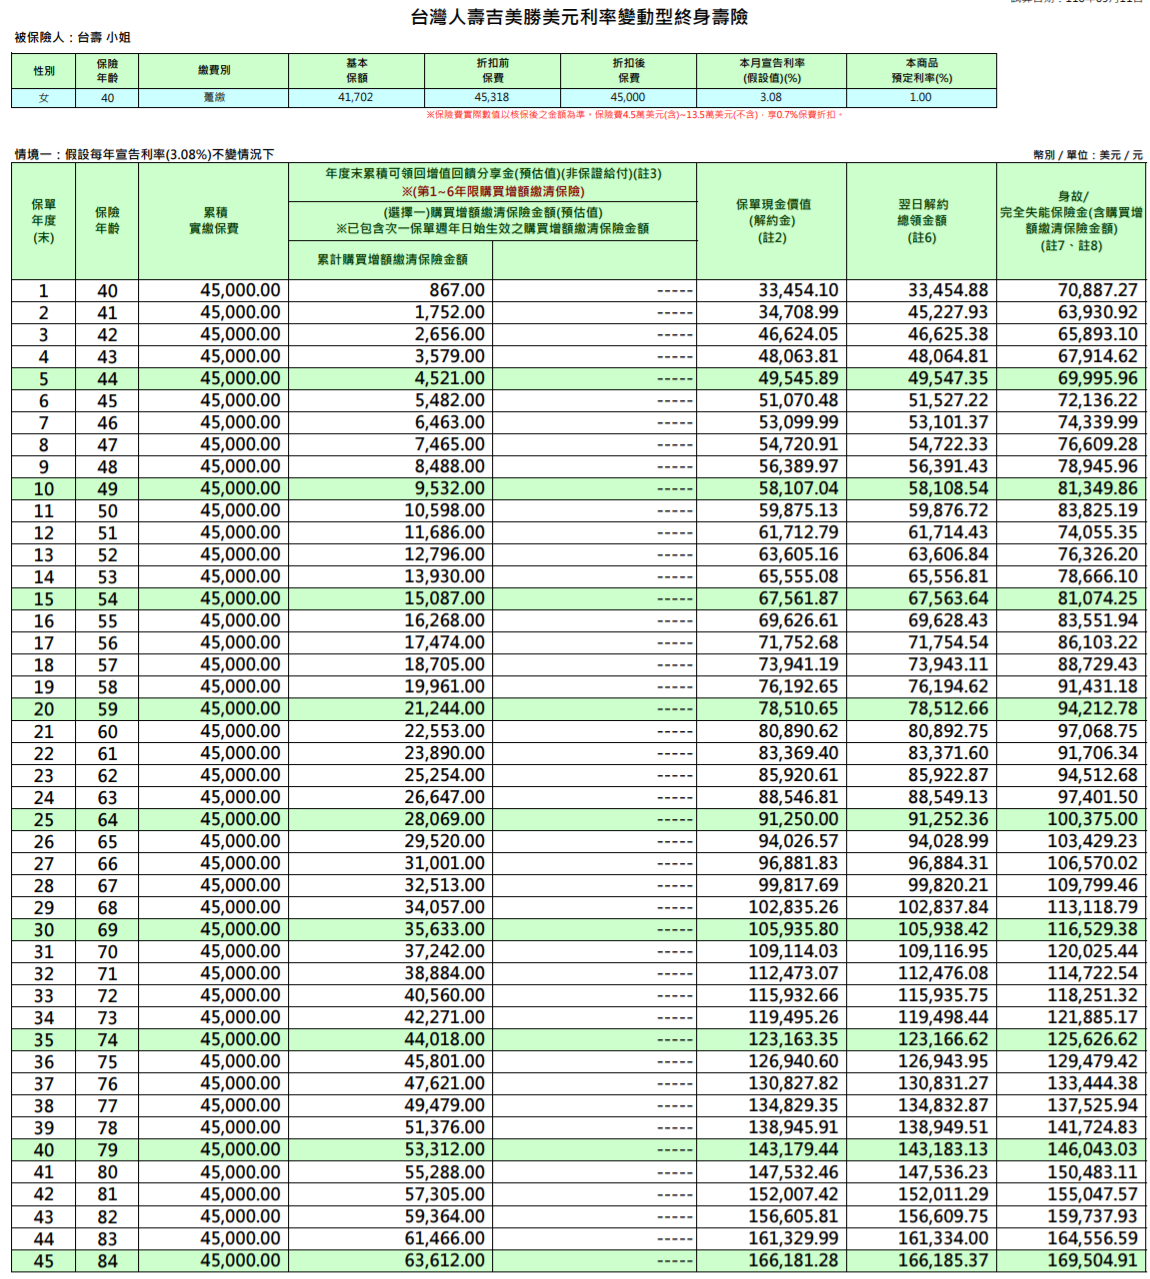Screen dimensions: 1150x1279
Task: Select death benefit 146,043.03 in year 40
Action: 1092,1149
